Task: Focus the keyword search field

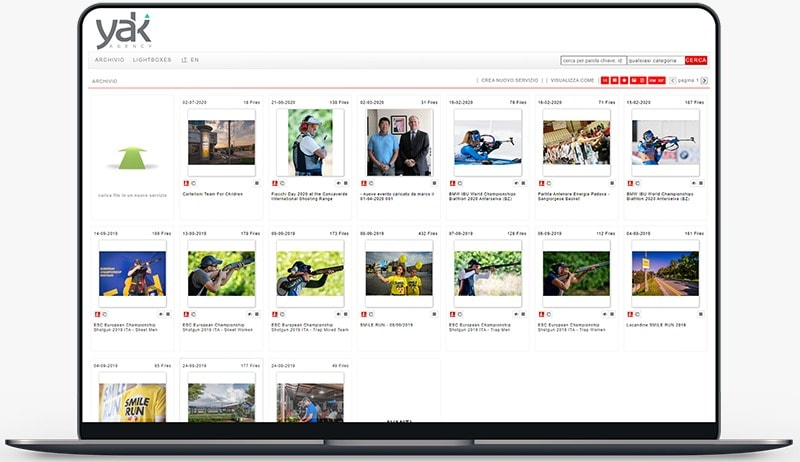Action: [x=593, y=60]
